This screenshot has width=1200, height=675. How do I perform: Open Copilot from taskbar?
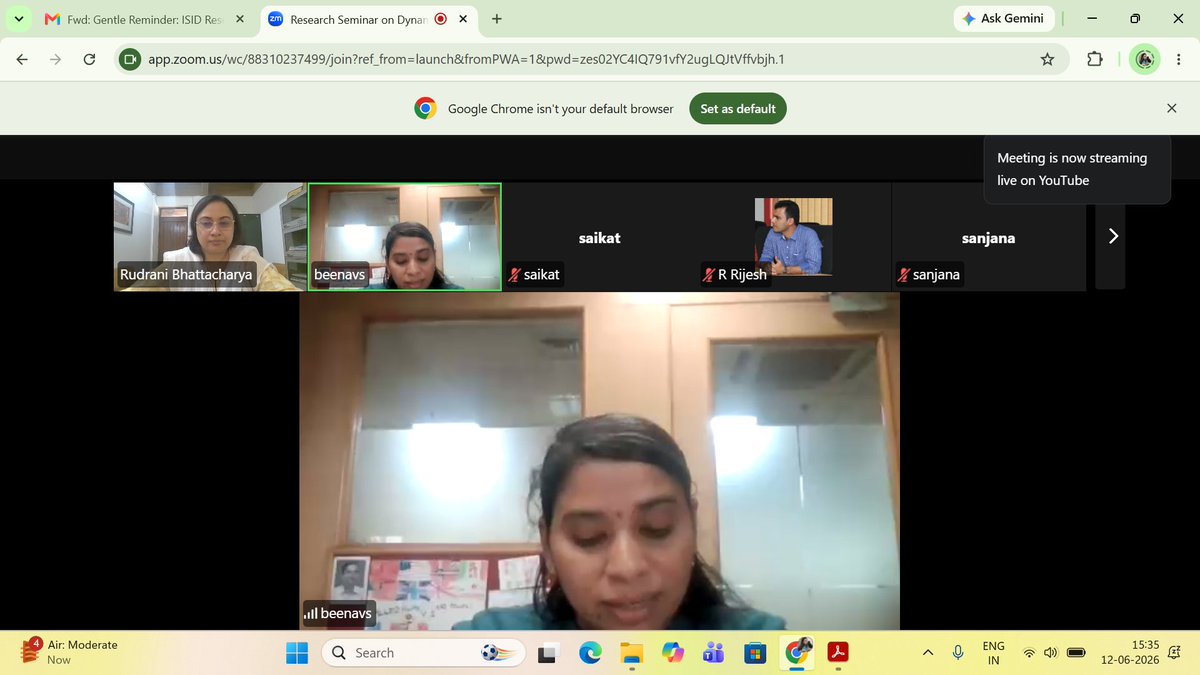672,653
